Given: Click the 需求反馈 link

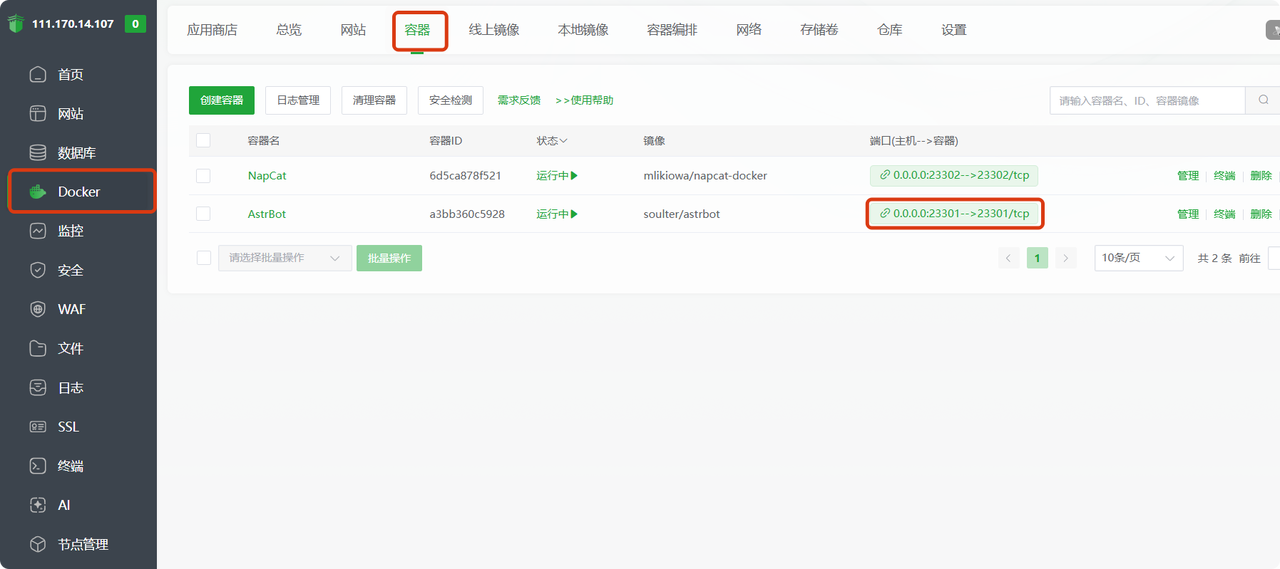Looking at the screenshot, I should click(x=519, y=100).
